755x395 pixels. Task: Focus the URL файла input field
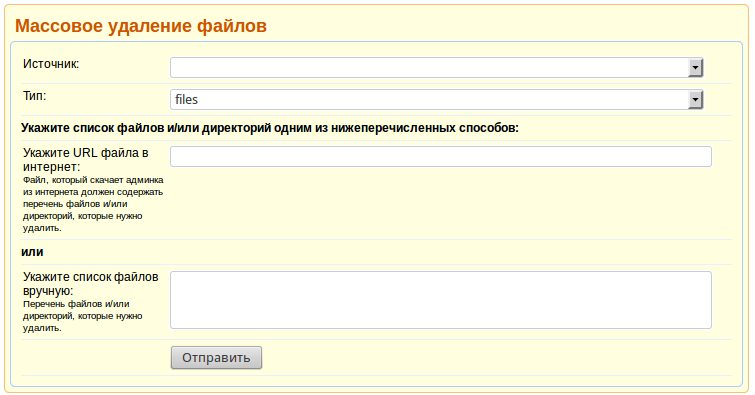441,157
